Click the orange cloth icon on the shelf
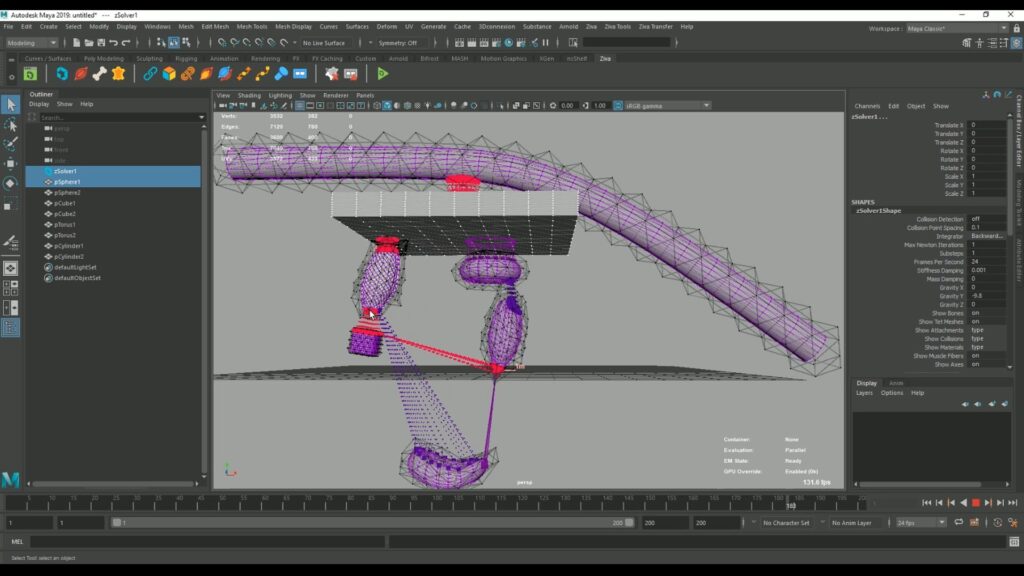Image resolution: width=1024 pixels, height=576 pixels. [118, 74]
